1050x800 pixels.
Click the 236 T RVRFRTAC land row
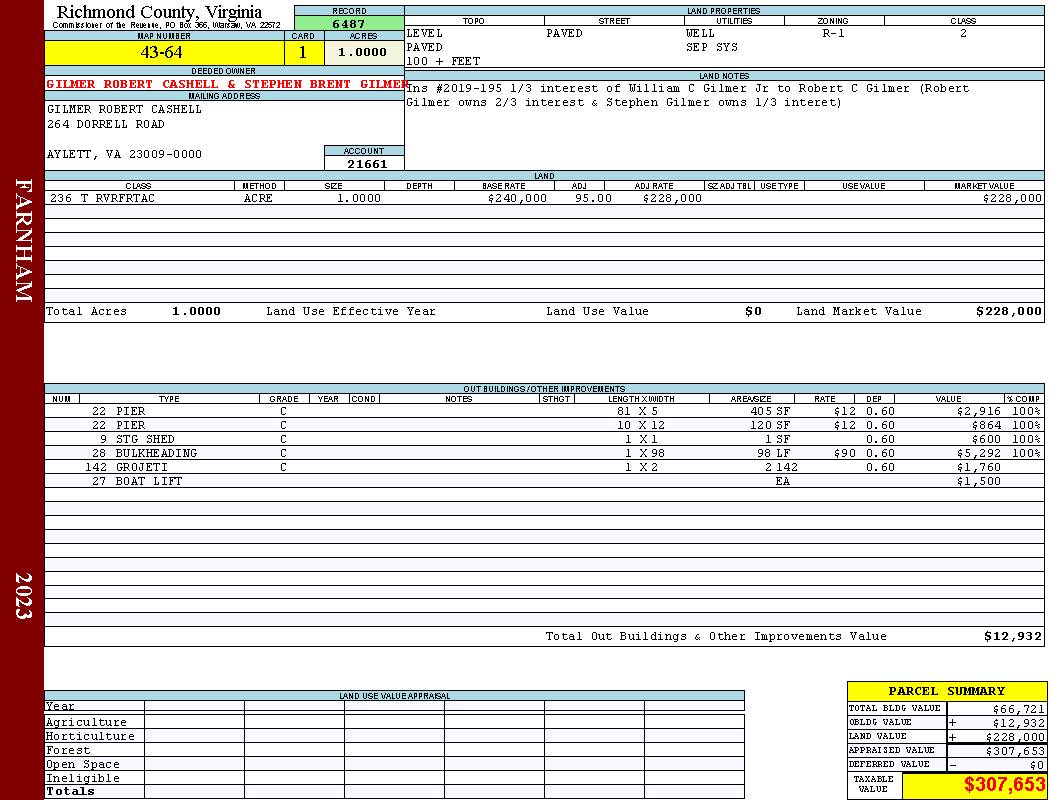(x=544, y=198)
